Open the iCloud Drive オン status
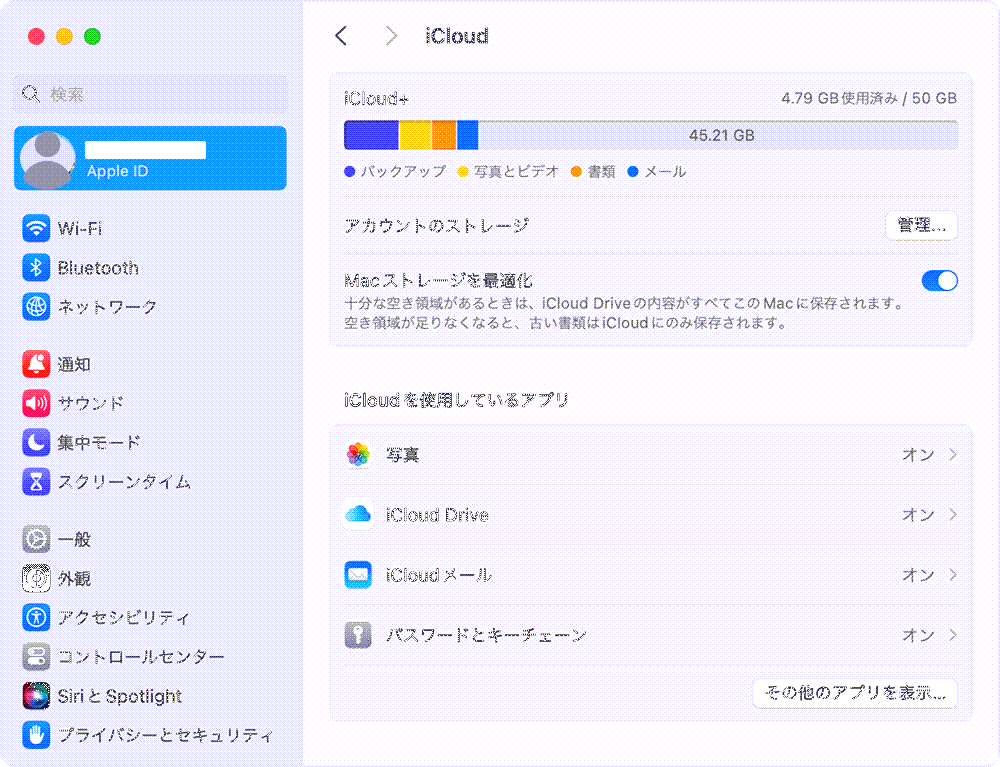Viewport: 1000px width, 767px height. pos(918,515)
